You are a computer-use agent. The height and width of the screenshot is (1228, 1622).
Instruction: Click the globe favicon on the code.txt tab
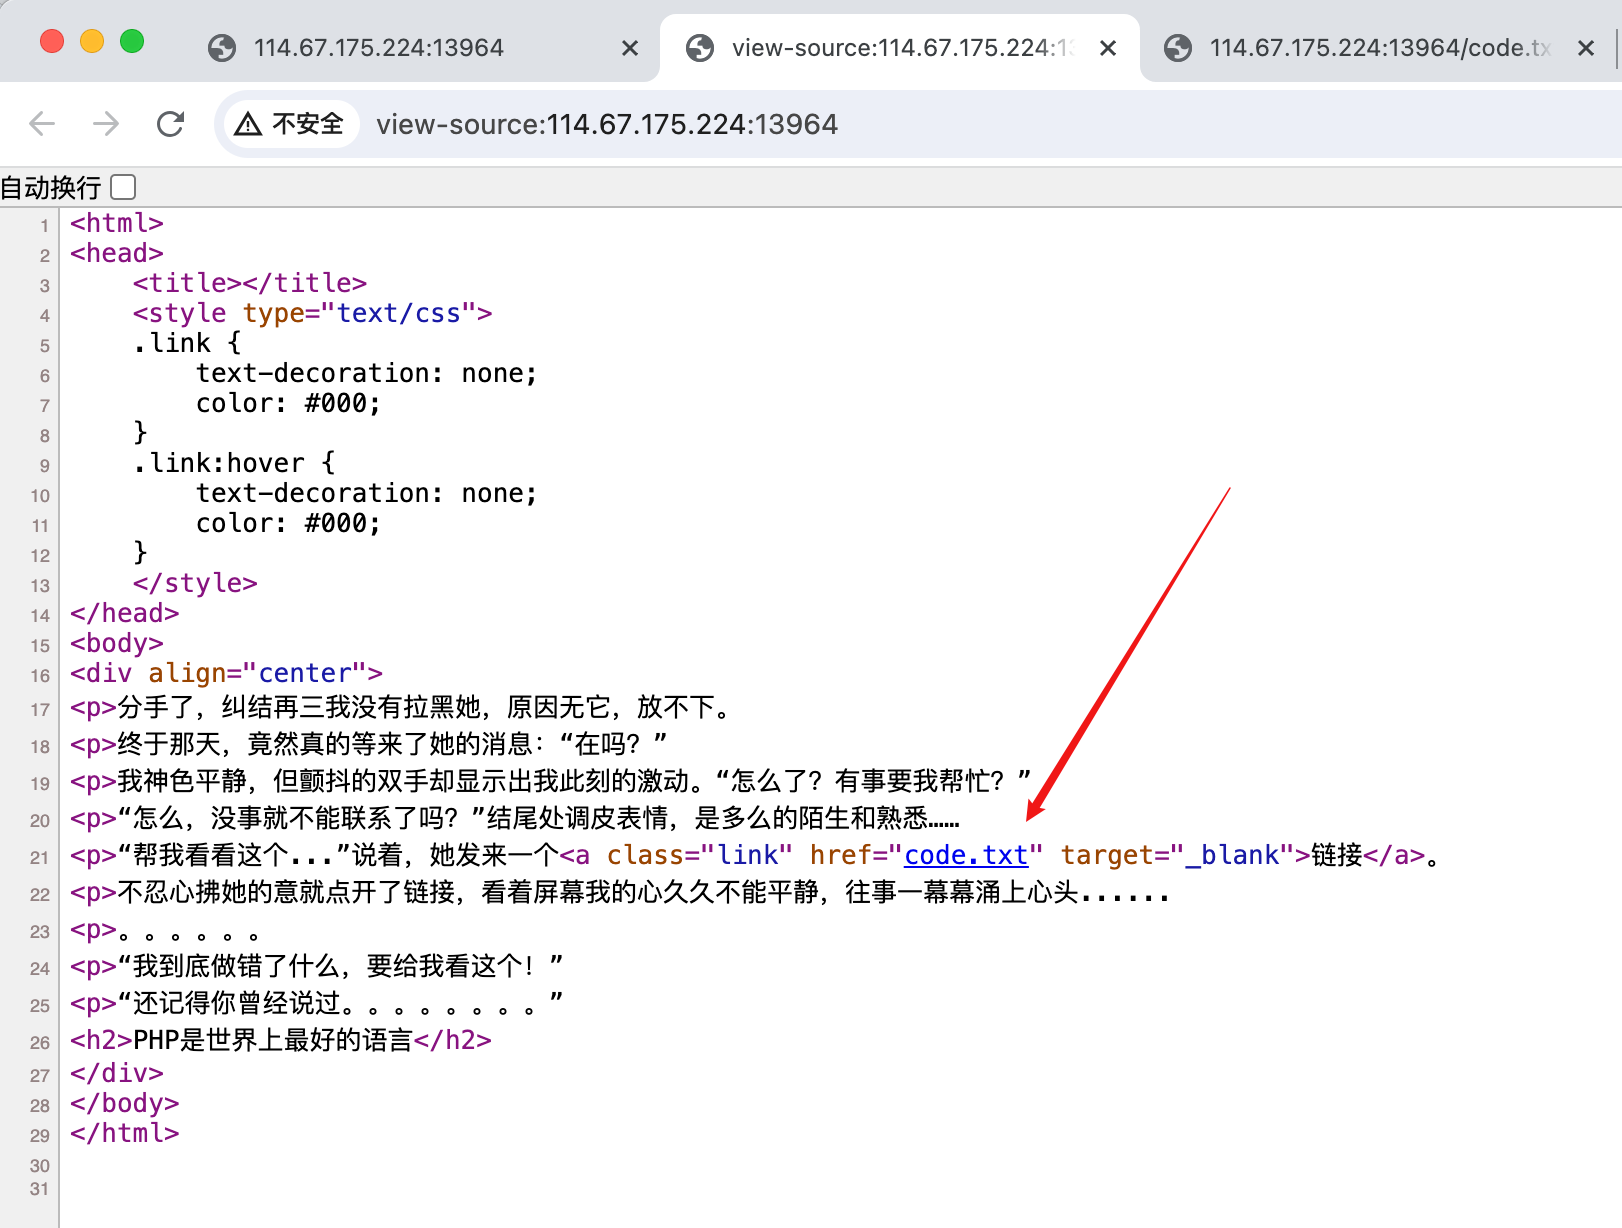coord(1177,47)
